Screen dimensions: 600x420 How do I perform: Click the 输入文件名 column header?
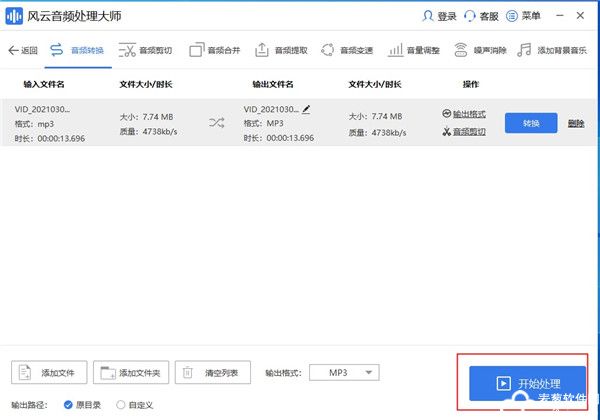(x=44, y=84)
